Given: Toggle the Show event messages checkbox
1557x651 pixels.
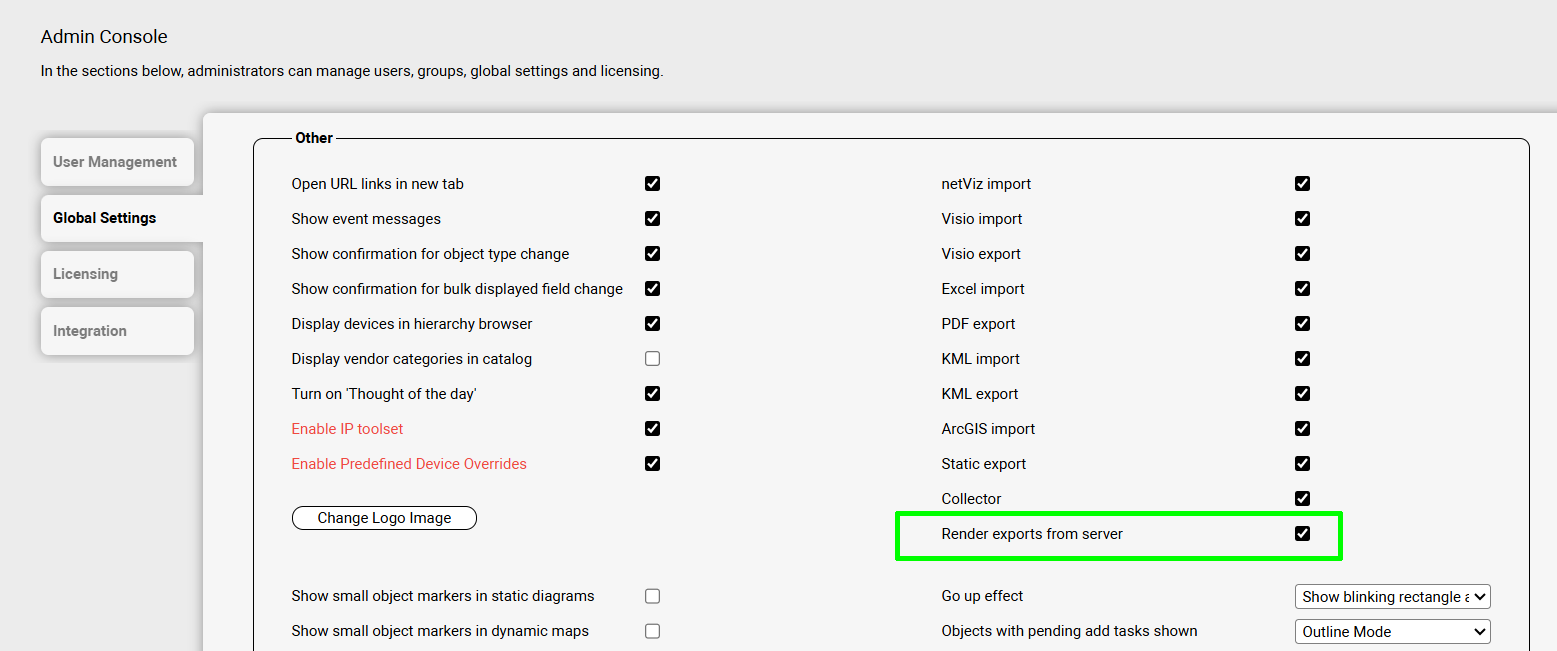Looking at the screenshot, I should pos(652,219).
